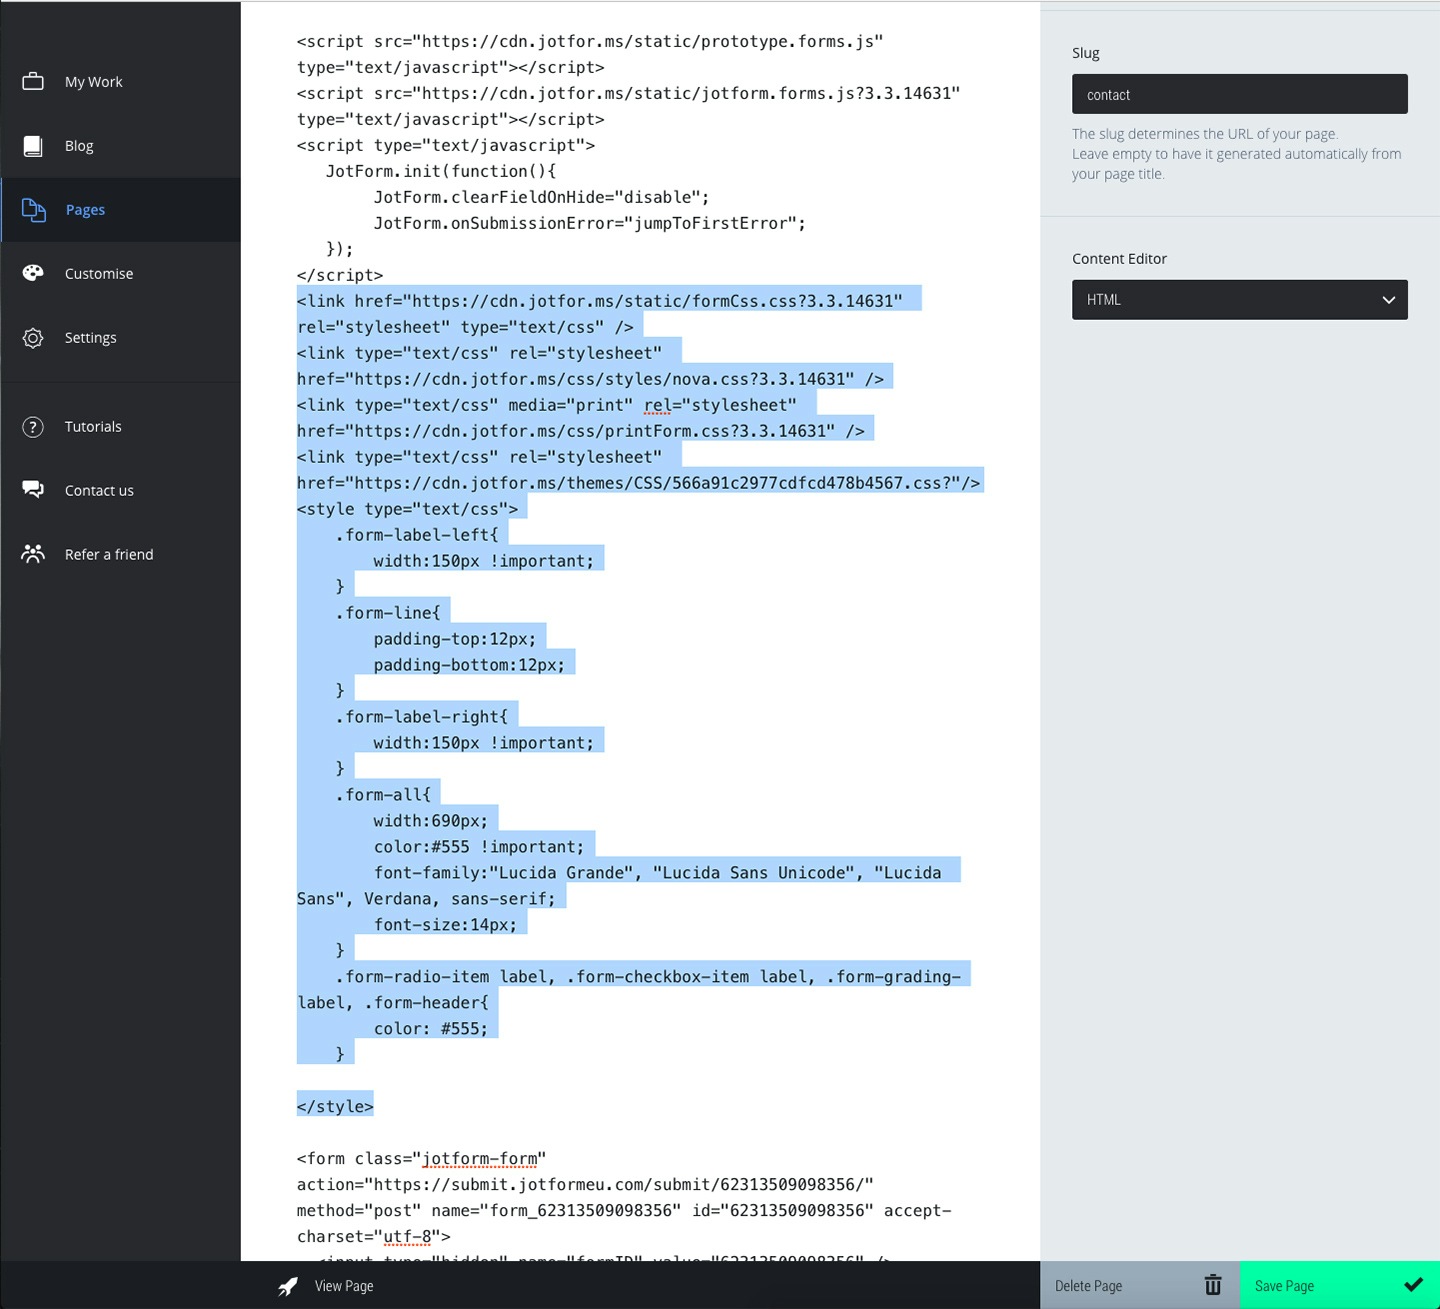Click the Blog book icon
The image size is (1440, 1309).
click(33, 146)
